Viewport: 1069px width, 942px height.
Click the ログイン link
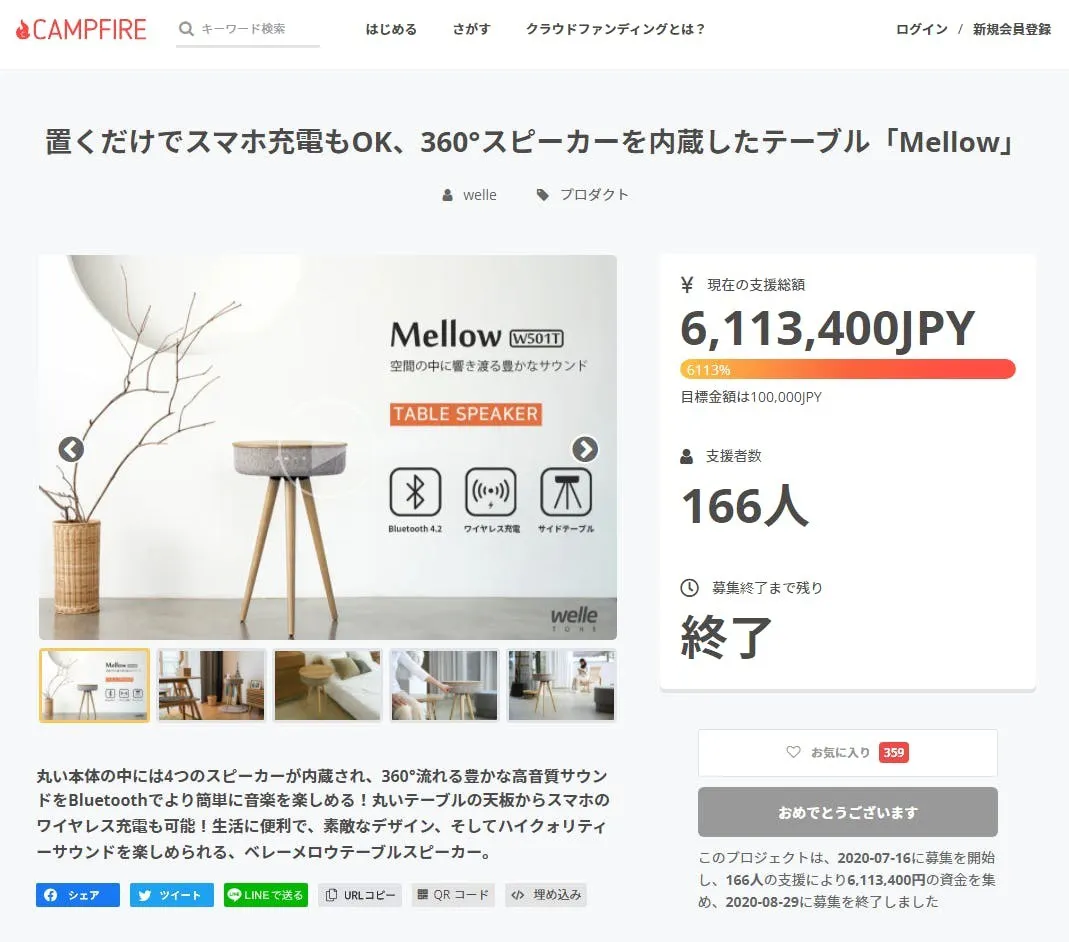[x=922, y=29]
